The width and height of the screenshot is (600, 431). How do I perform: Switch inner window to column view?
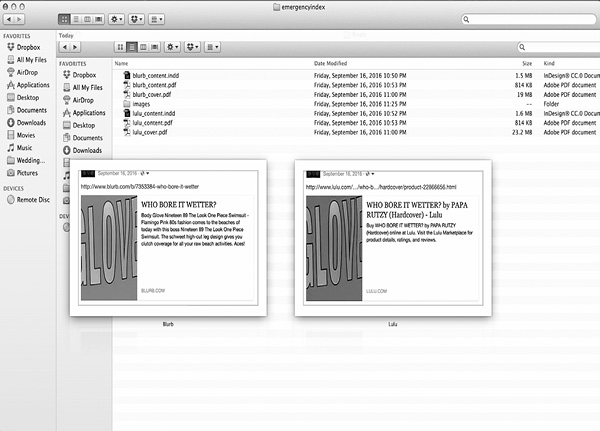pyautogui.click(x=143, y=47)
